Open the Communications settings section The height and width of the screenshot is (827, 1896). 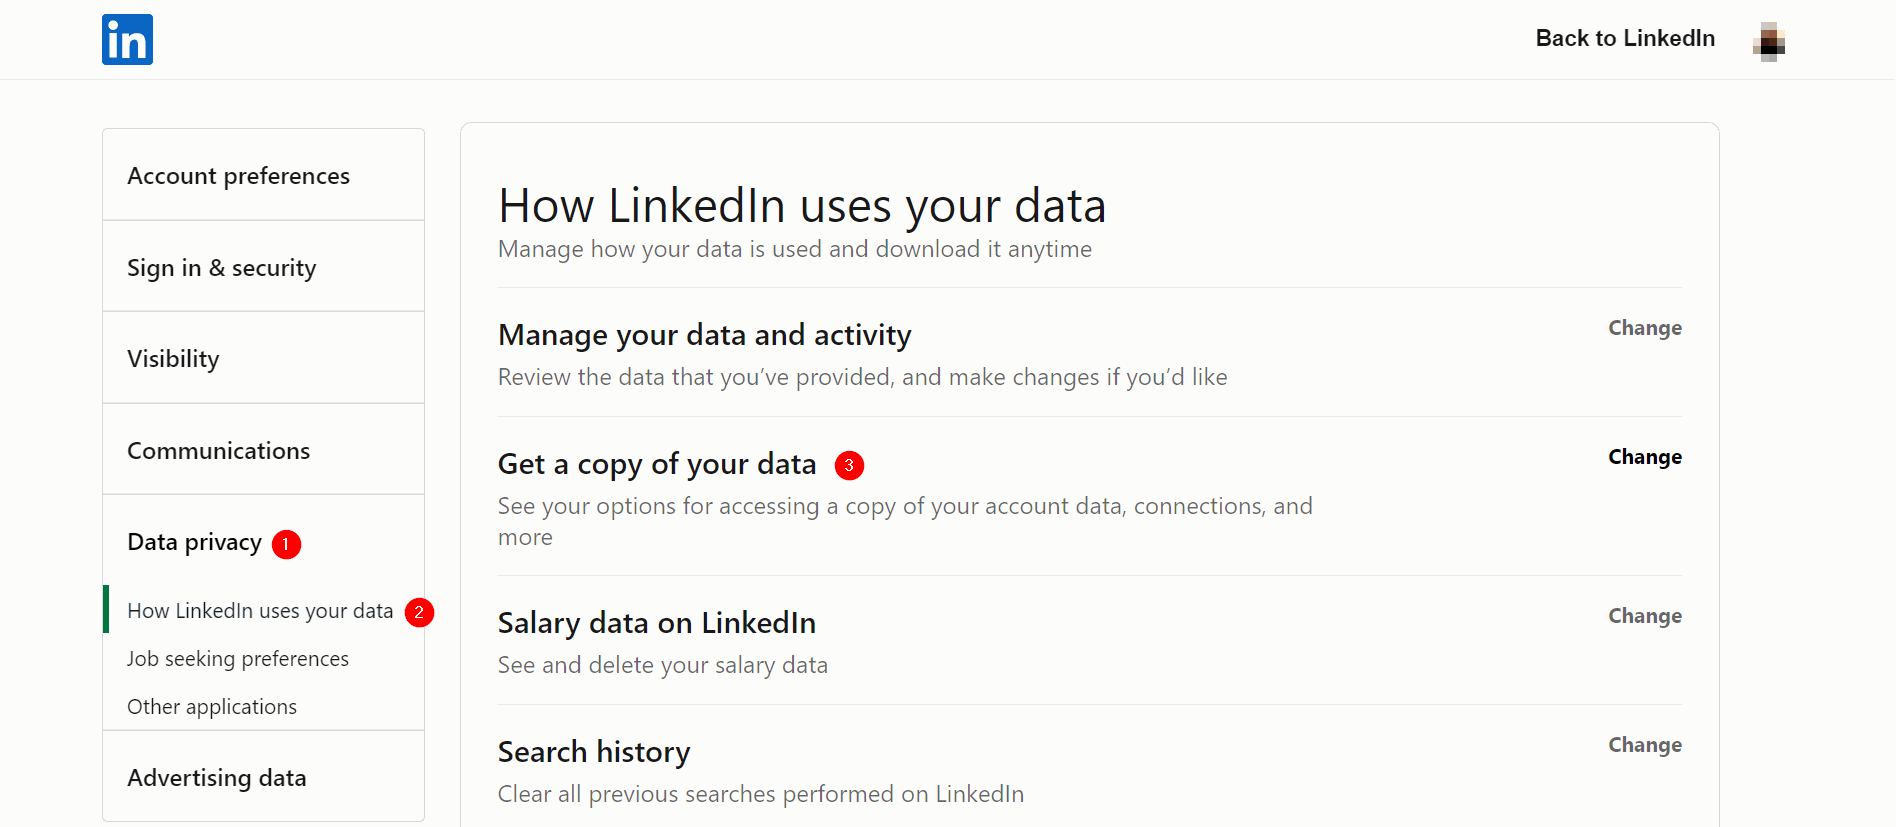click(218, 450)
